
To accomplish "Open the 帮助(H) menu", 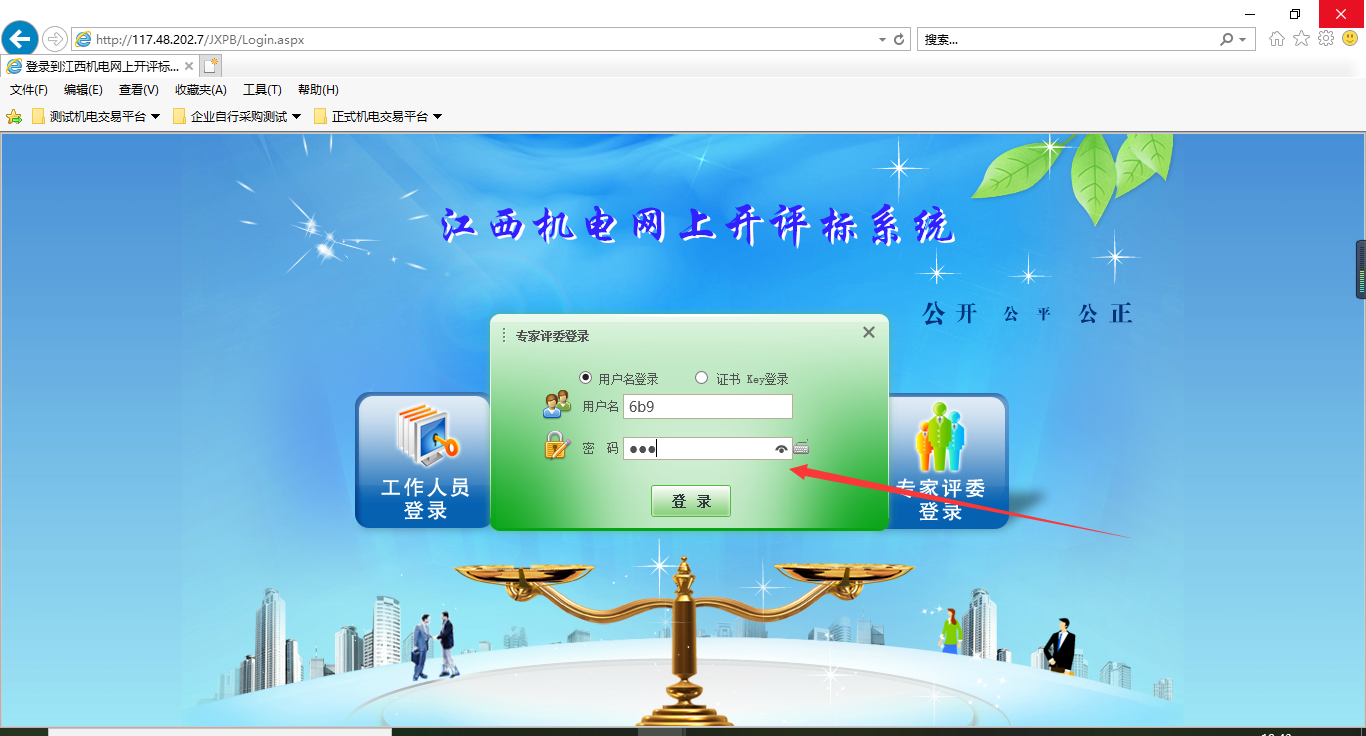I will 318,90.
